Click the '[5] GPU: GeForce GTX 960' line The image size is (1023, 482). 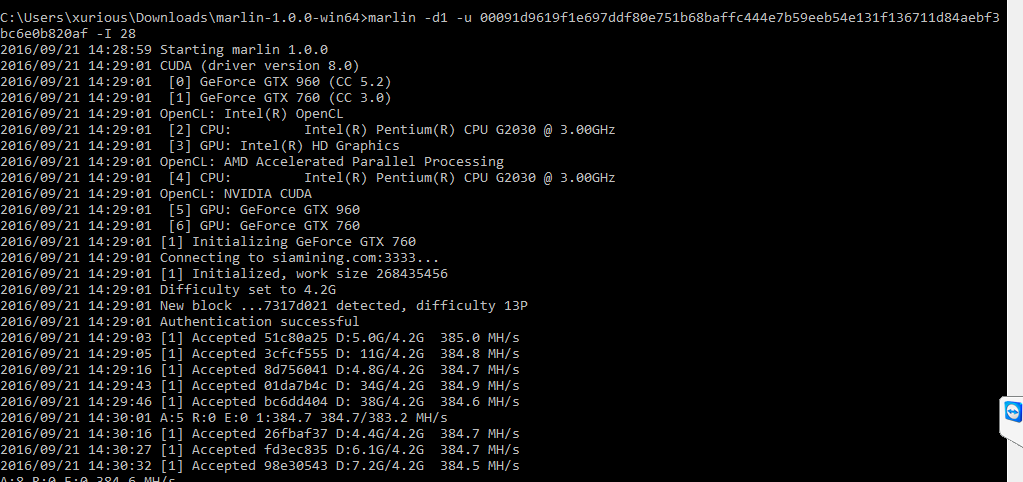pyautogui.click(x=180, y=209)
